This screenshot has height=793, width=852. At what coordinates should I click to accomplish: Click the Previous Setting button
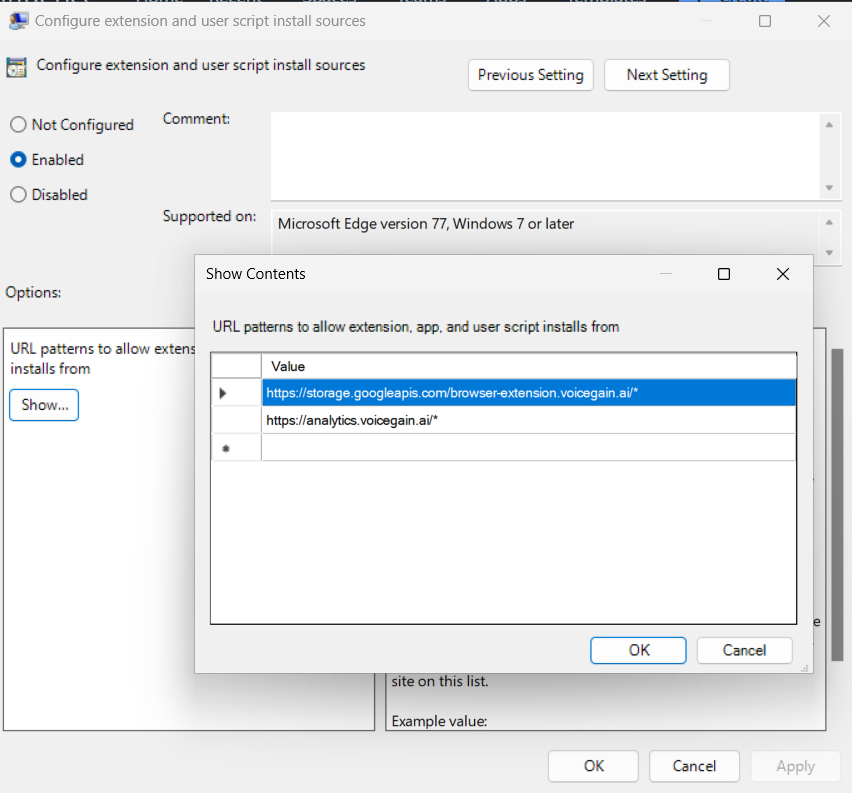(x=530, y=74)
